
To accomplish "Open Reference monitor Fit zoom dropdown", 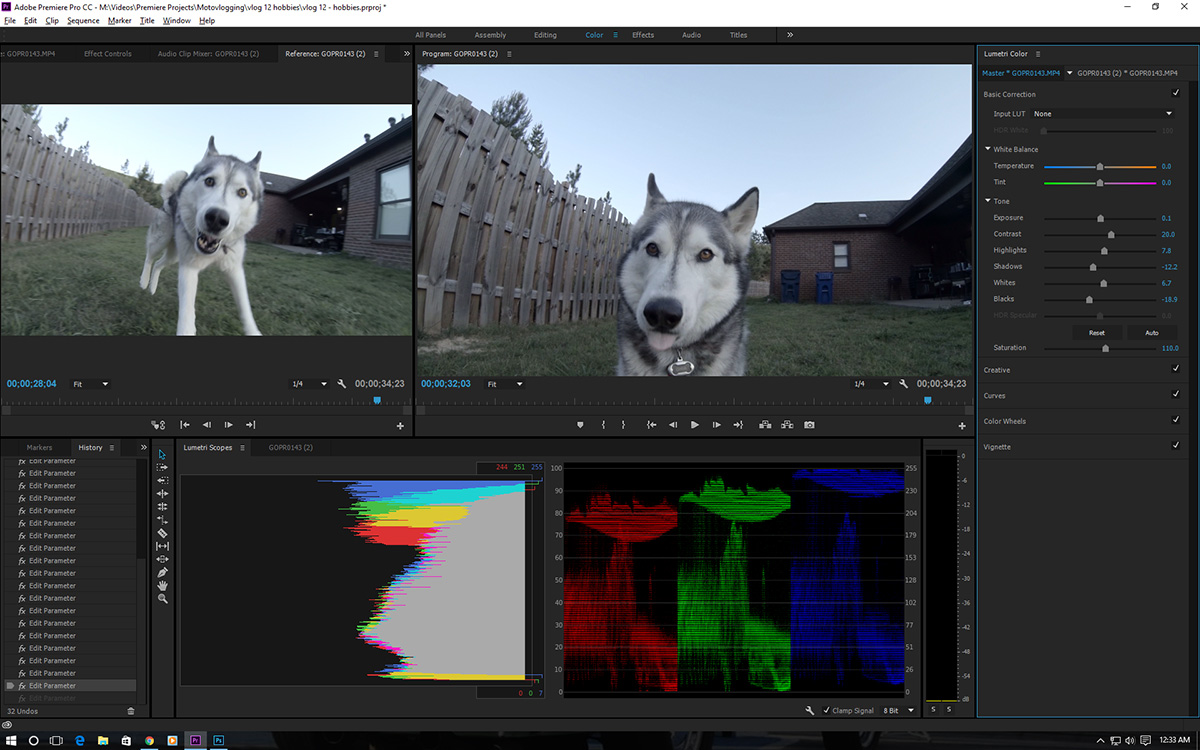I will coord(90,384).
